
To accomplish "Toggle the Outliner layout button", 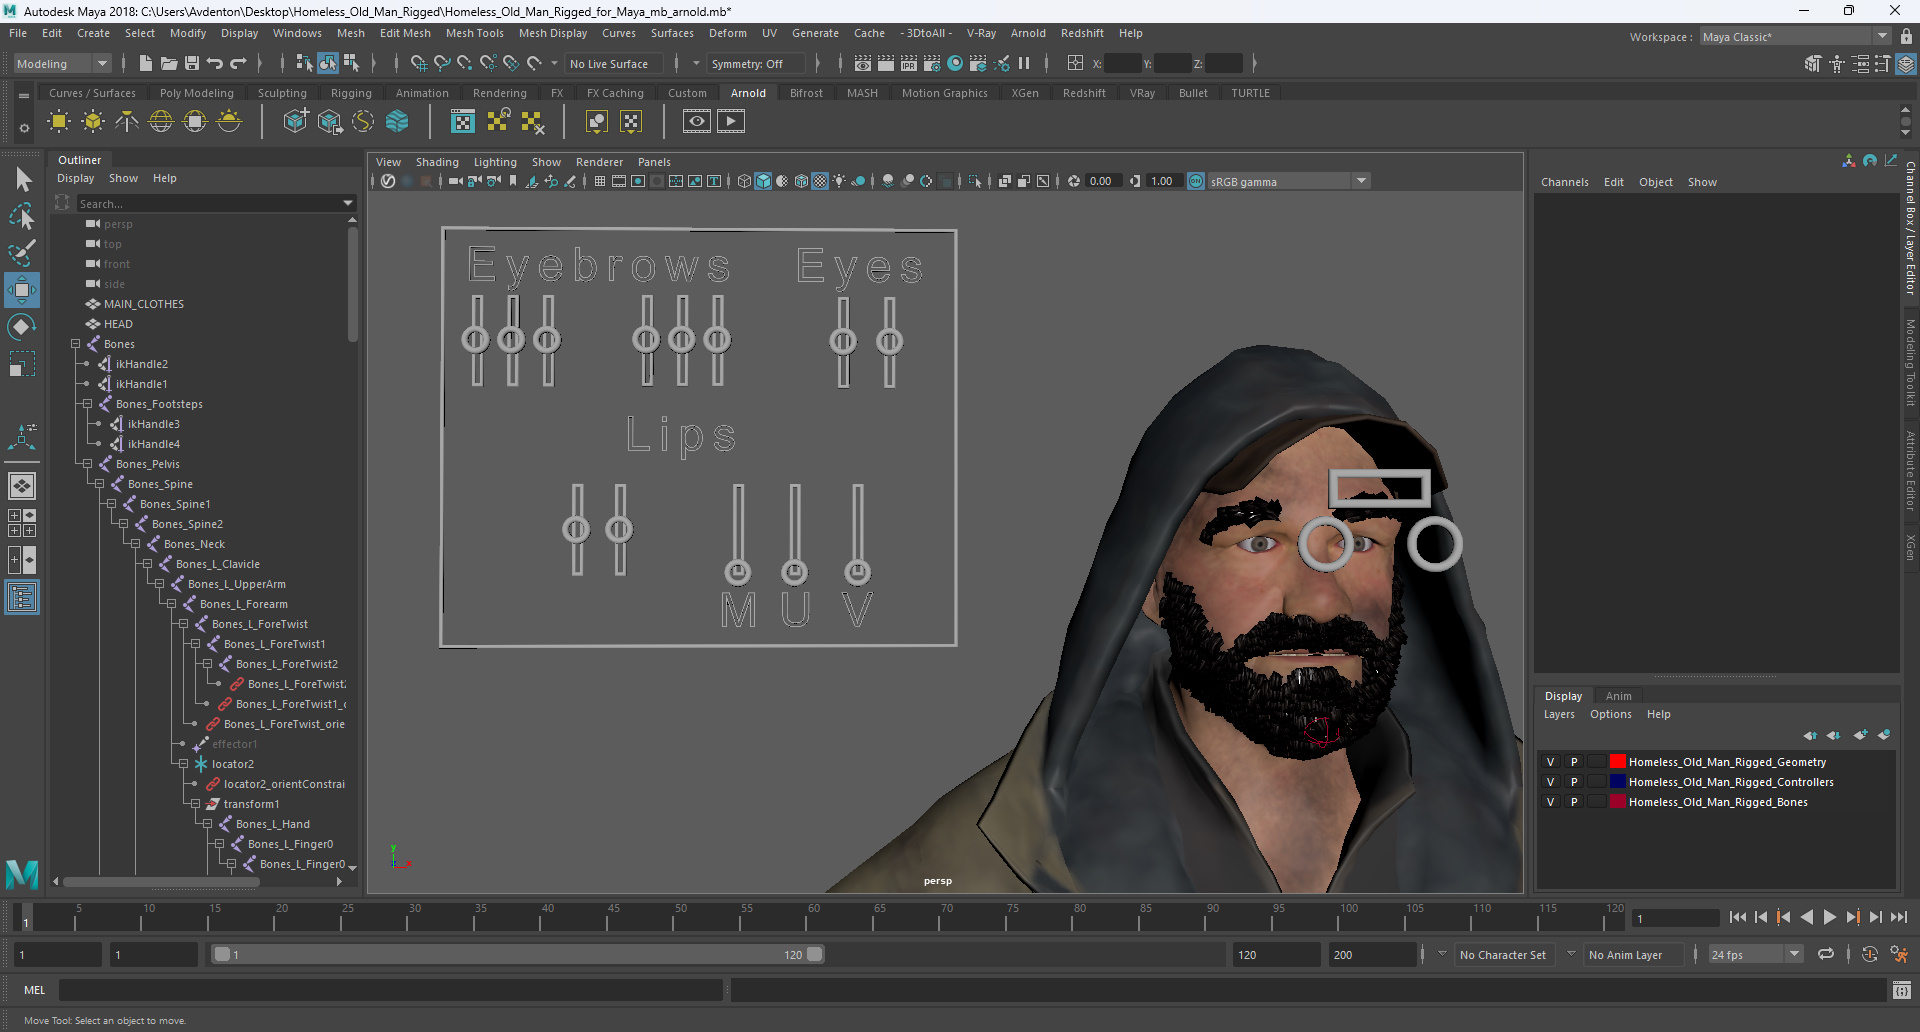I will tap(22, 598).
